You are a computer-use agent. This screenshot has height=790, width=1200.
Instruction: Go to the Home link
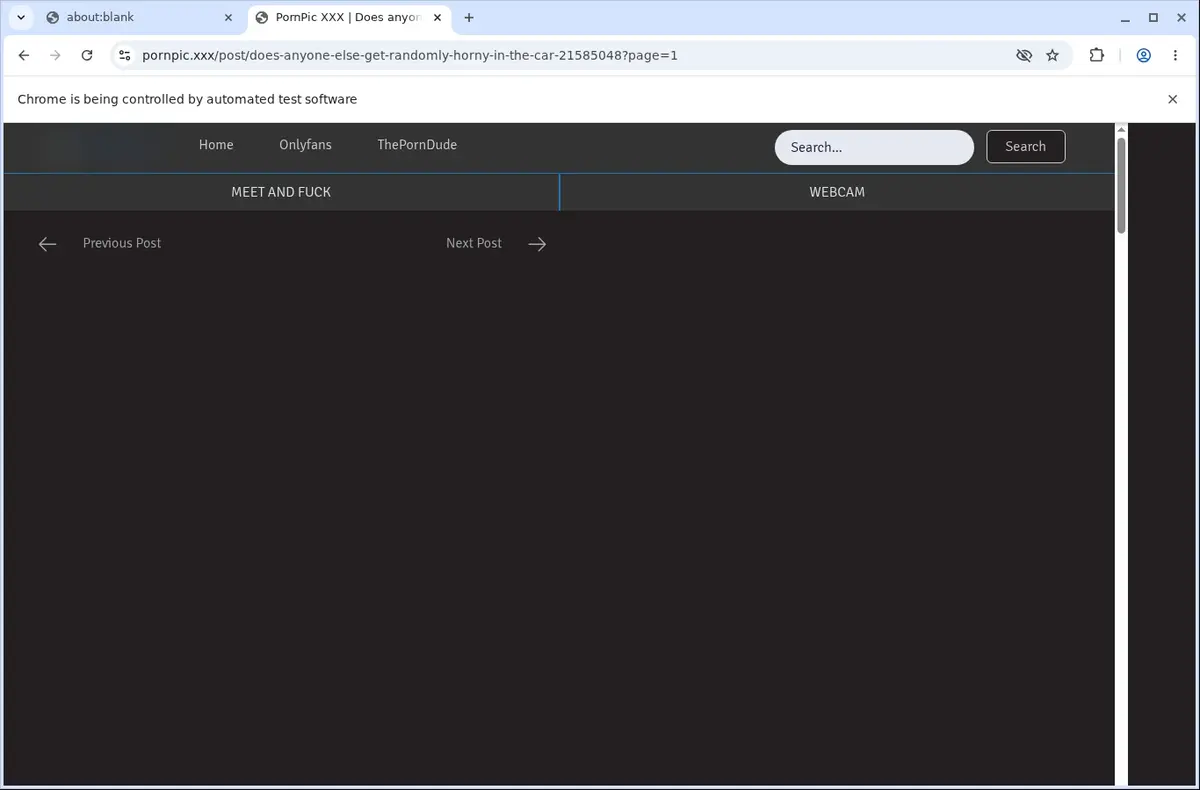216,145
